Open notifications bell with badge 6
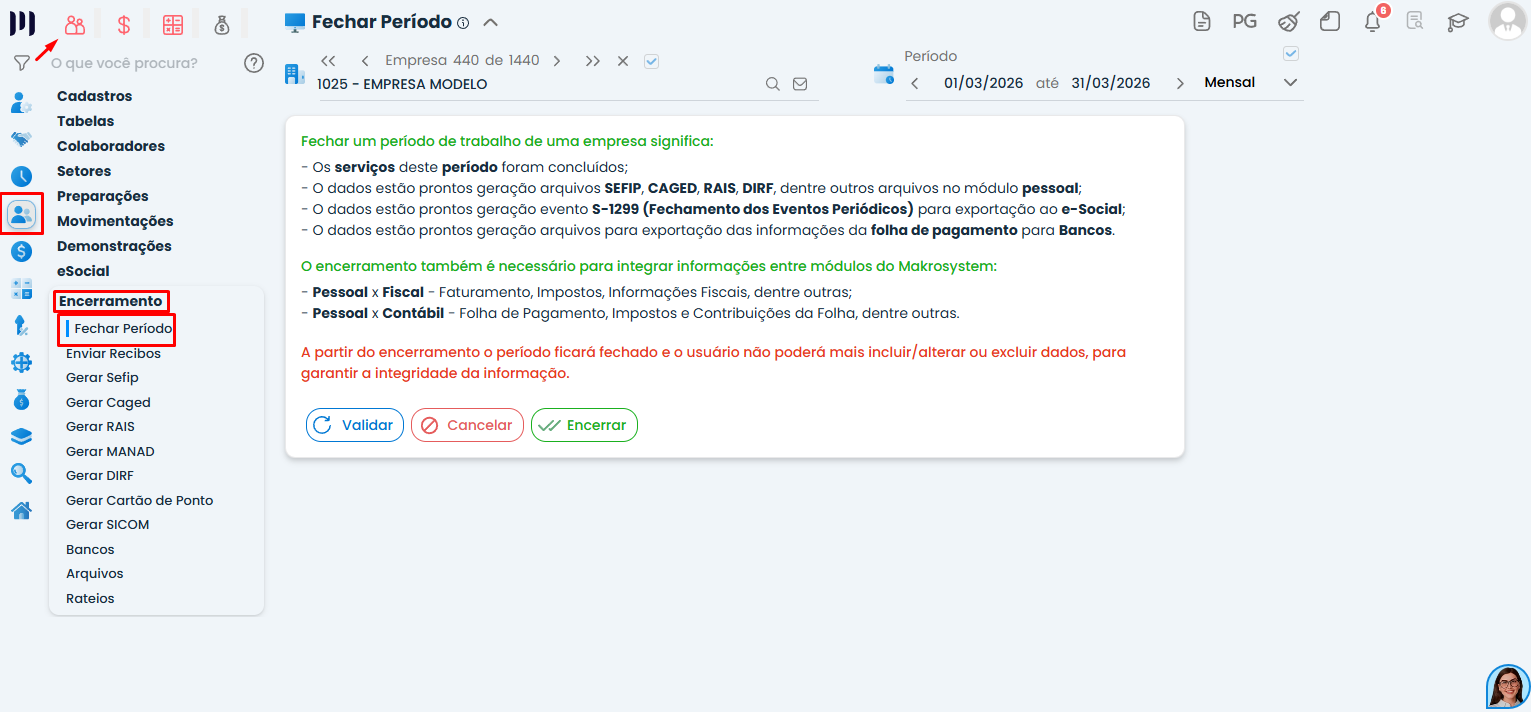This screenshot has height=712, width=1531. pyautogui.click(x=1374, y=21)
